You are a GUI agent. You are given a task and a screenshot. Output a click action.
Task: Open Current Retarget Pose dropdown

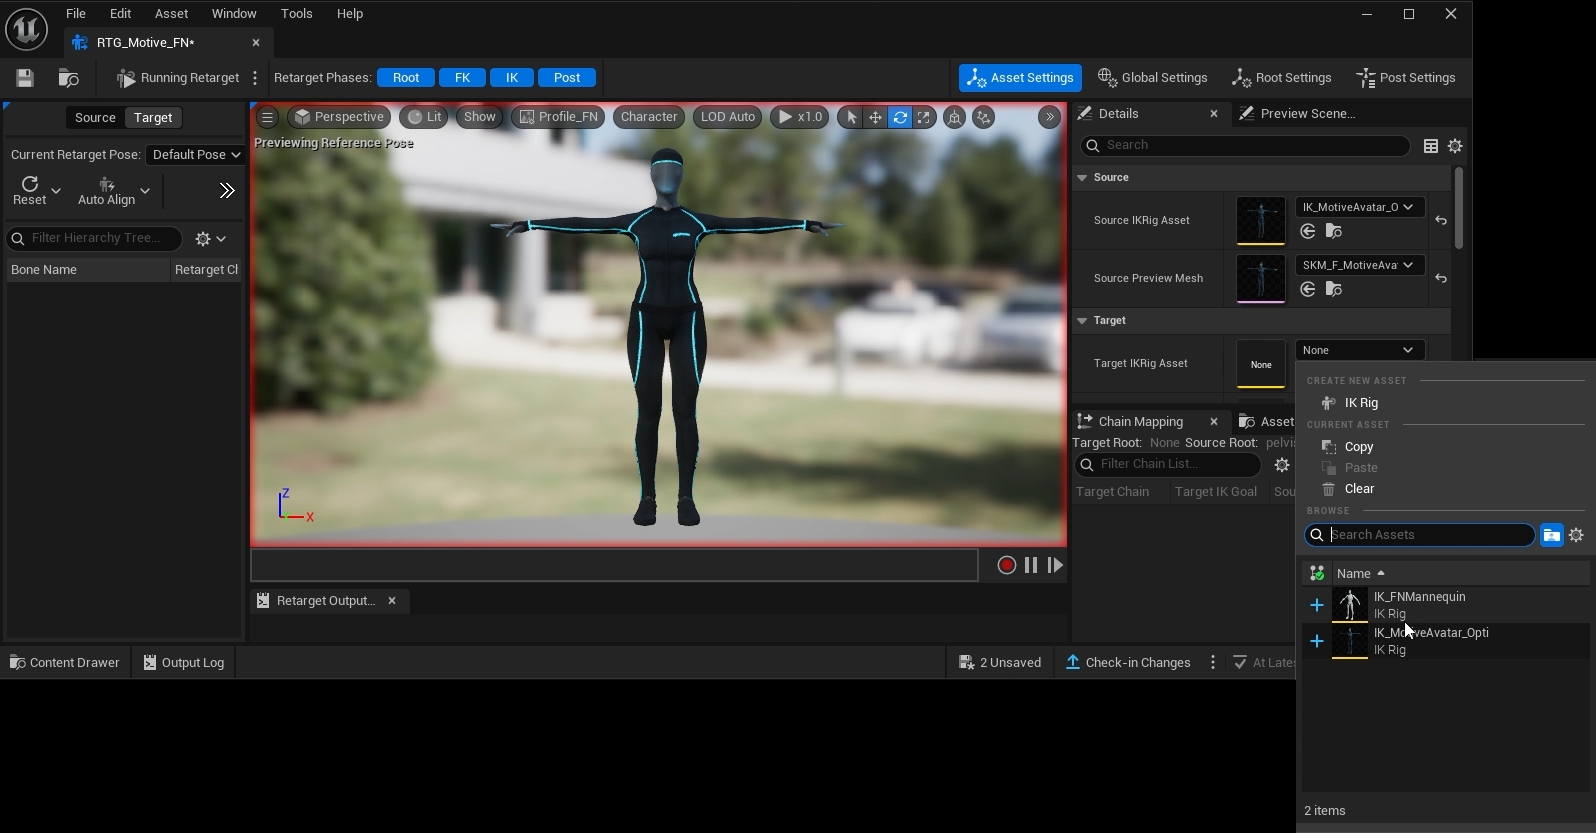(195, 155)
